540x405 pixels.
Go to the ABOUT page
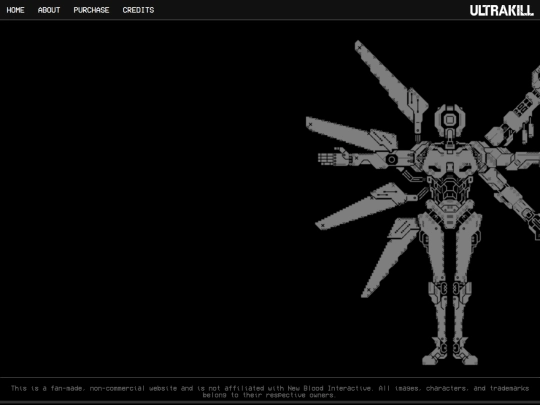[49, 10]
